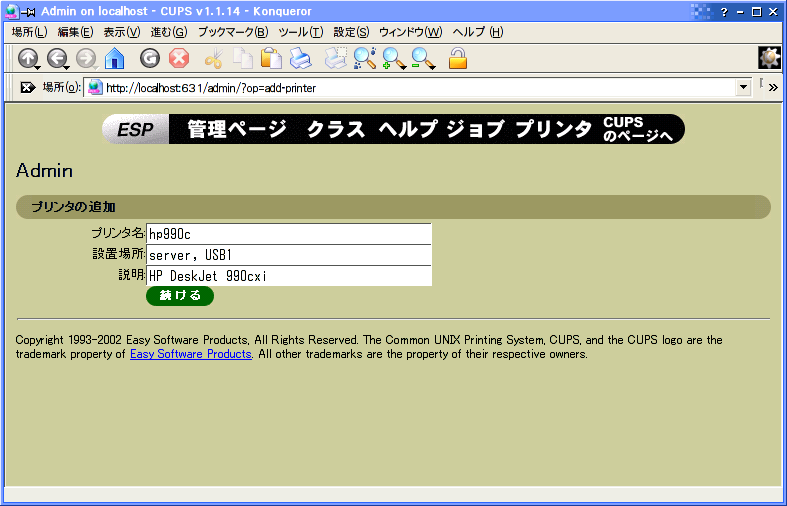Click the Zoom in magnifier icon
This screenshot has width=787, height=506.
(394, 59)
